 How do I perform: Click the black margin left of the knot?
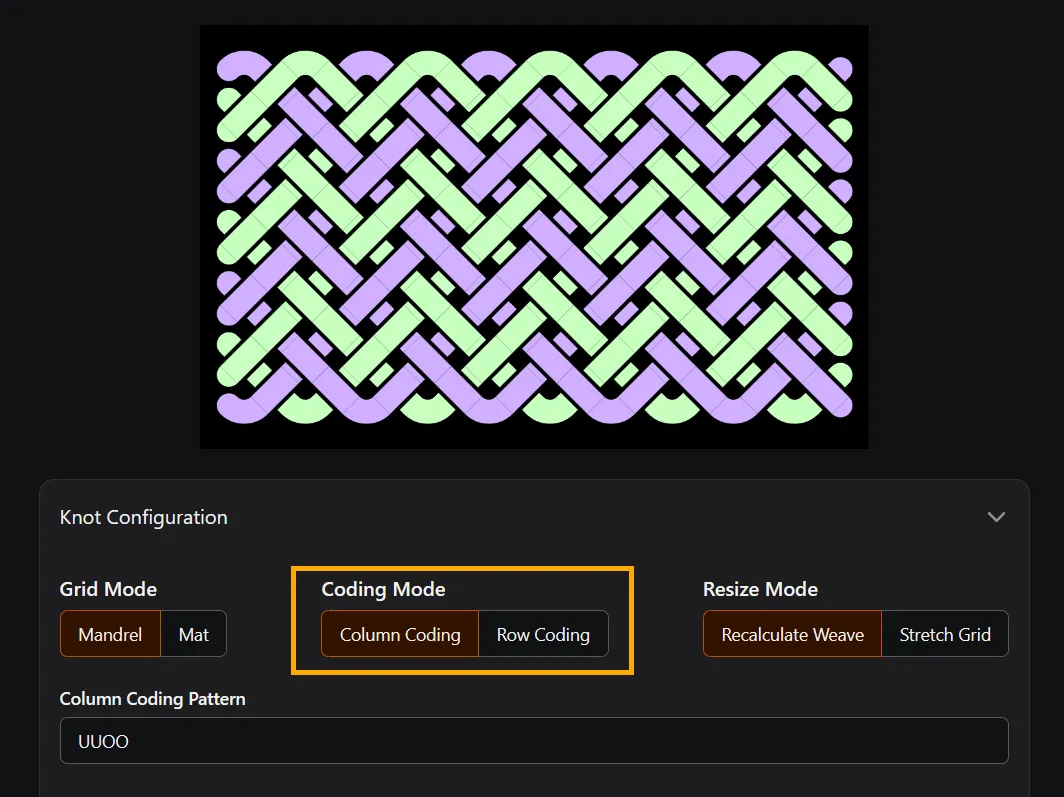coord(208,237)
